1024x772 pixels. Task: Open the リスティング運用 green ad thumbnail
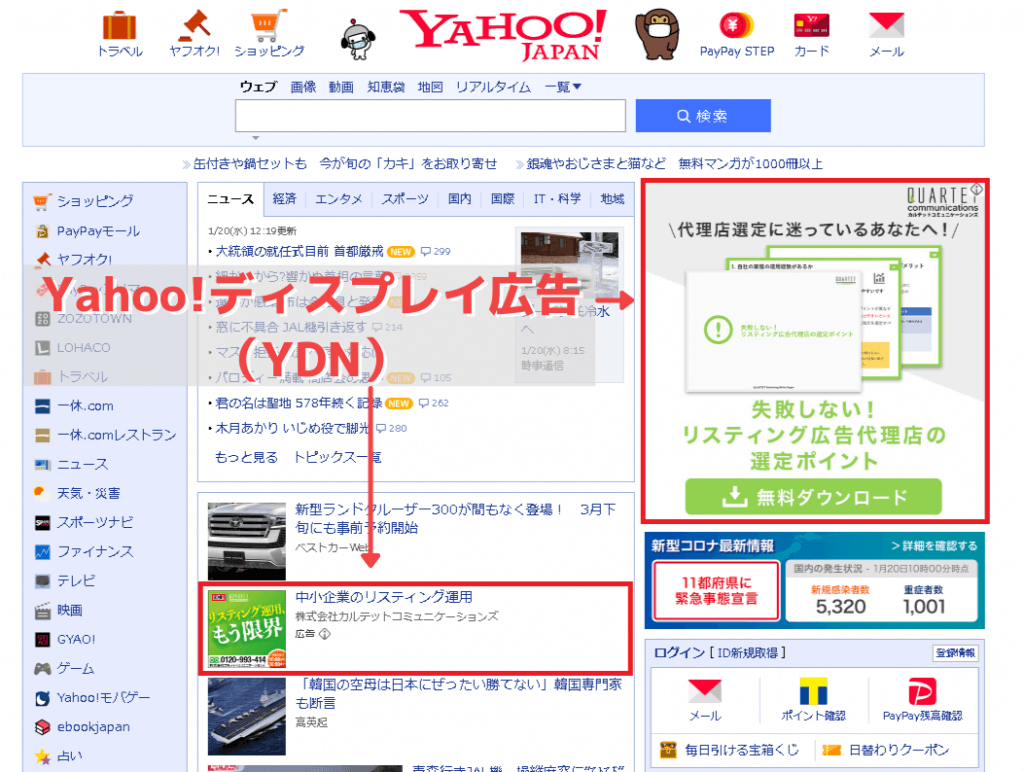247,629
